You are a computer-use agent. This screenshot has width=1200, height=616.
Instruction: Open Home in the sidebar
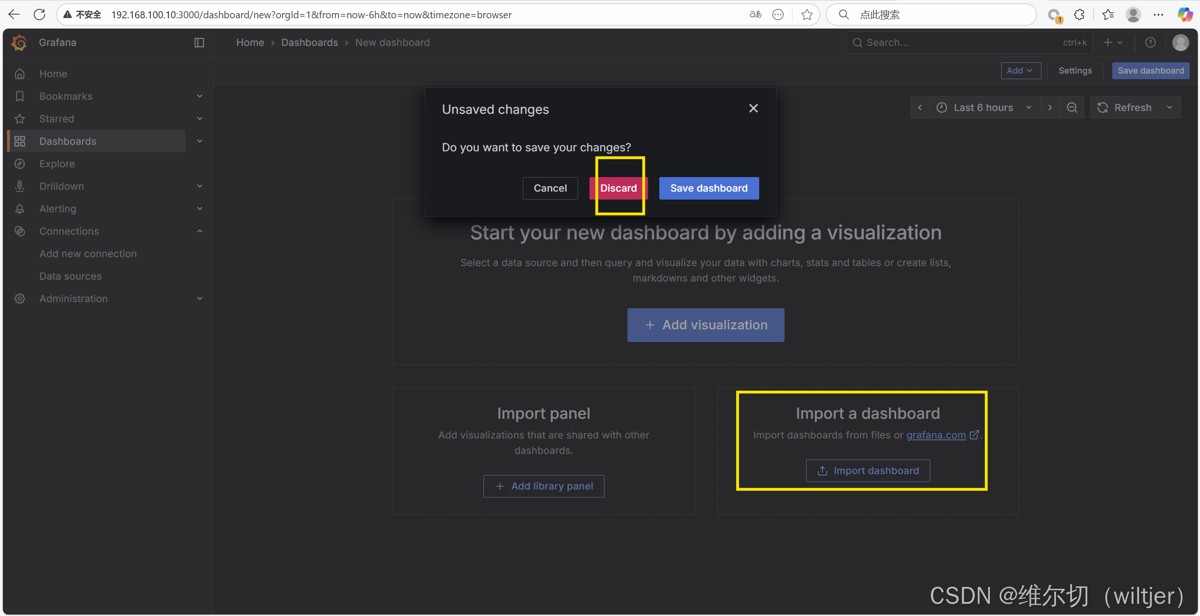[x=53, y=74]
